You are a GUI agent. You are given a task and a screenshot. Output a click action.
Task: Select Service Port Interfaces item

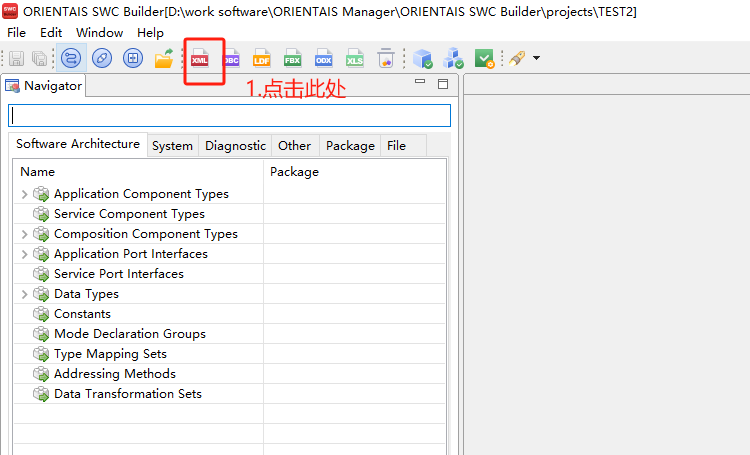tap(118, 274)
